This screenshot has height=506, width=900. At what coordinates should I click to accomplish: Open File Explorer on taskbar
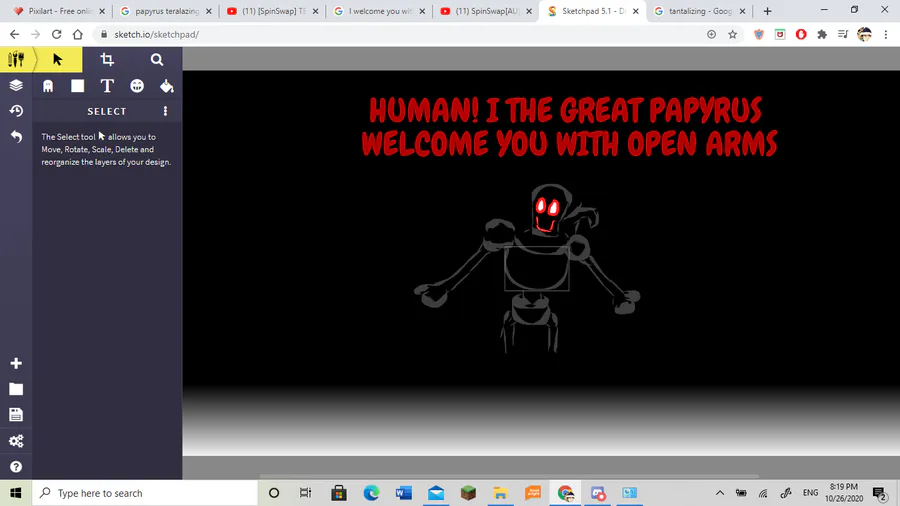[x=501, y=493]
